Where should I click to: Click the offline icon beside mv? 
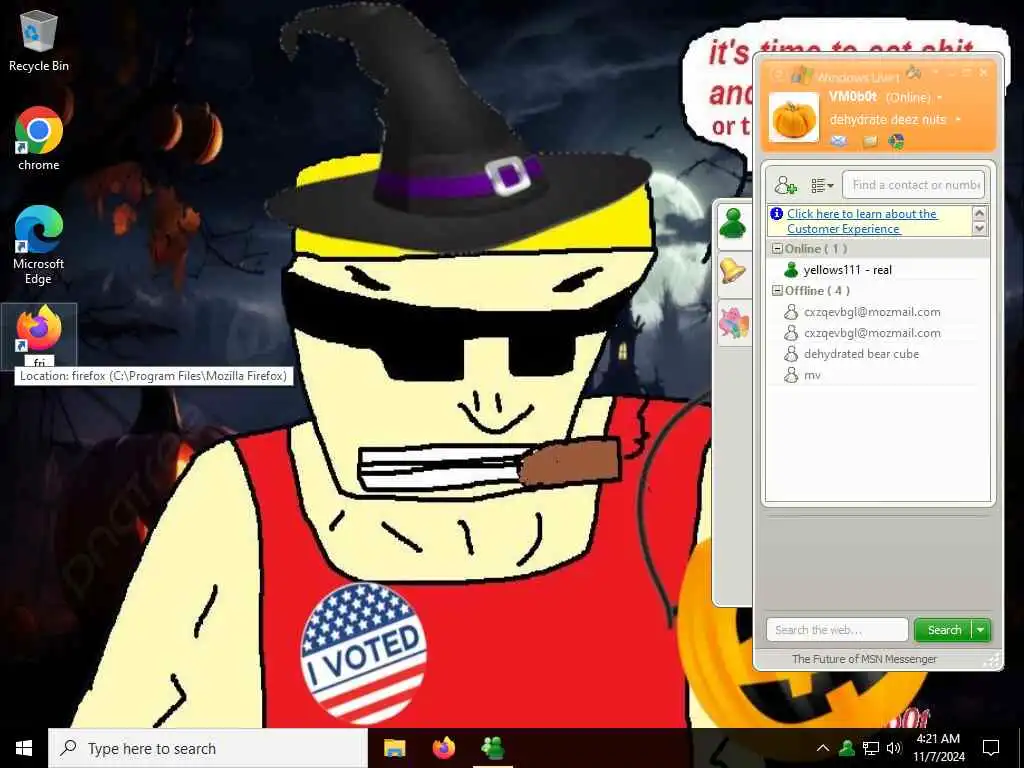[791, 375]
